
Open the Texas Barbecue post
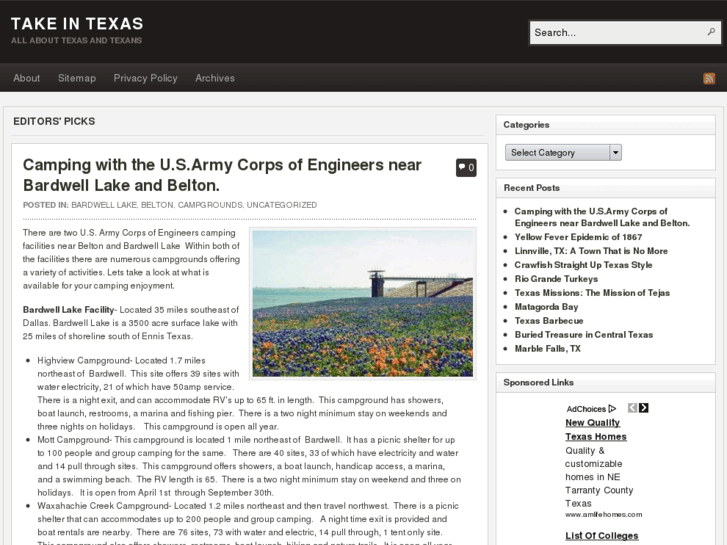pos(549,321)
